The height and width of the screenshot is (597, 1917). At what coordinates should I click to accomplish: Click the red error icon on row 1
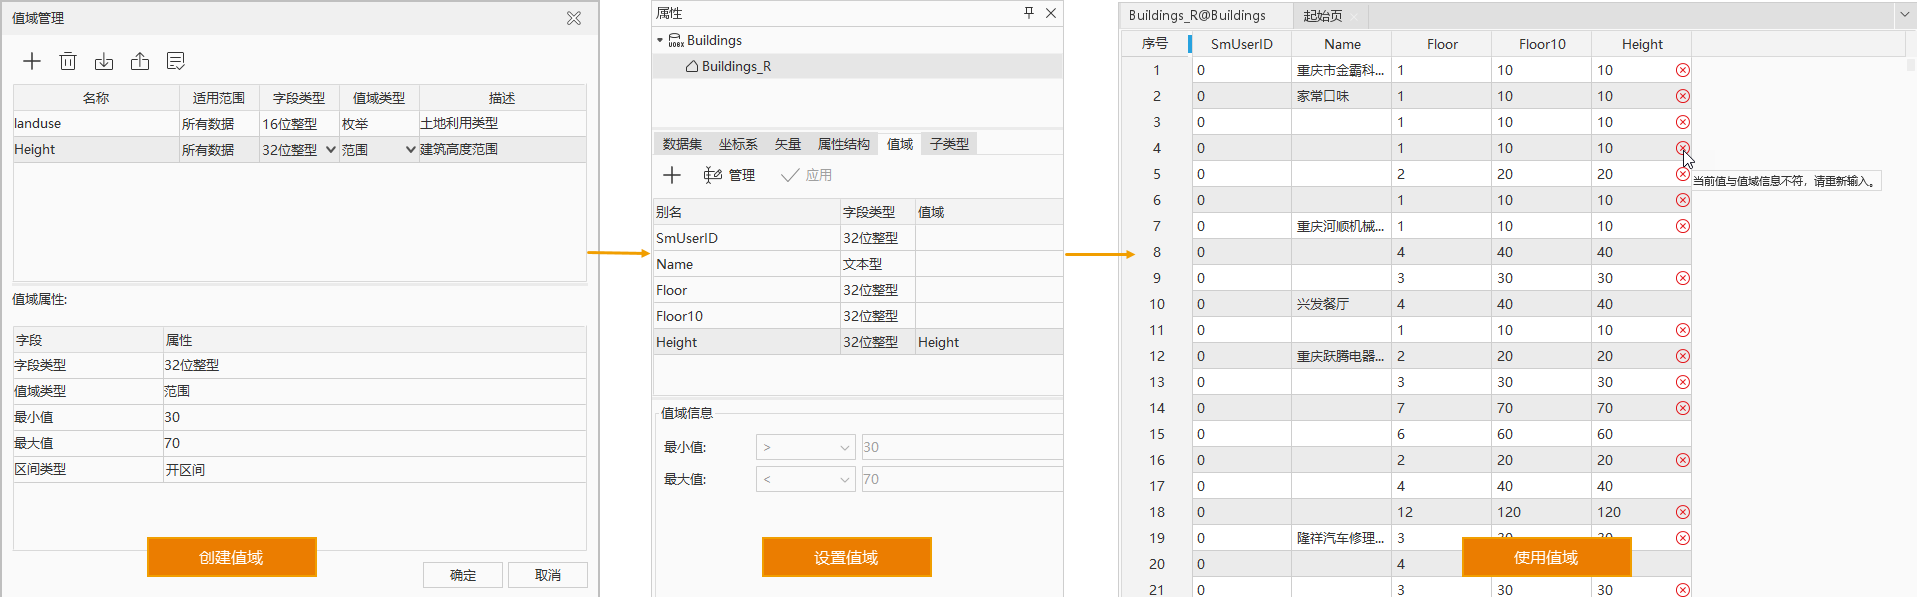click(x=1683, y=70)
